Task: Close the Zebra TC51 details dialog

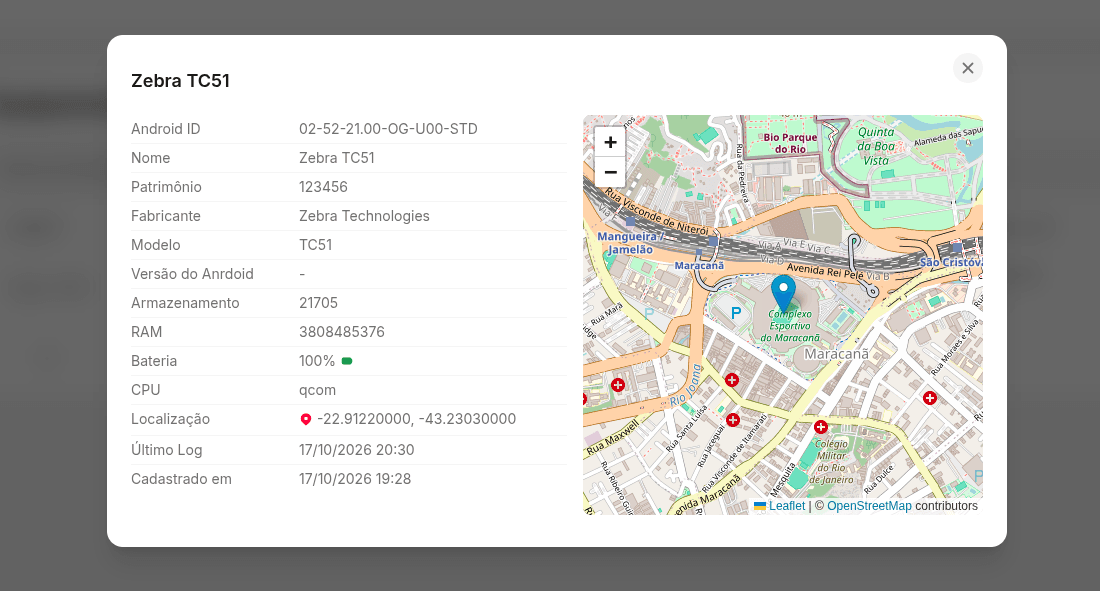Action: 967,68
